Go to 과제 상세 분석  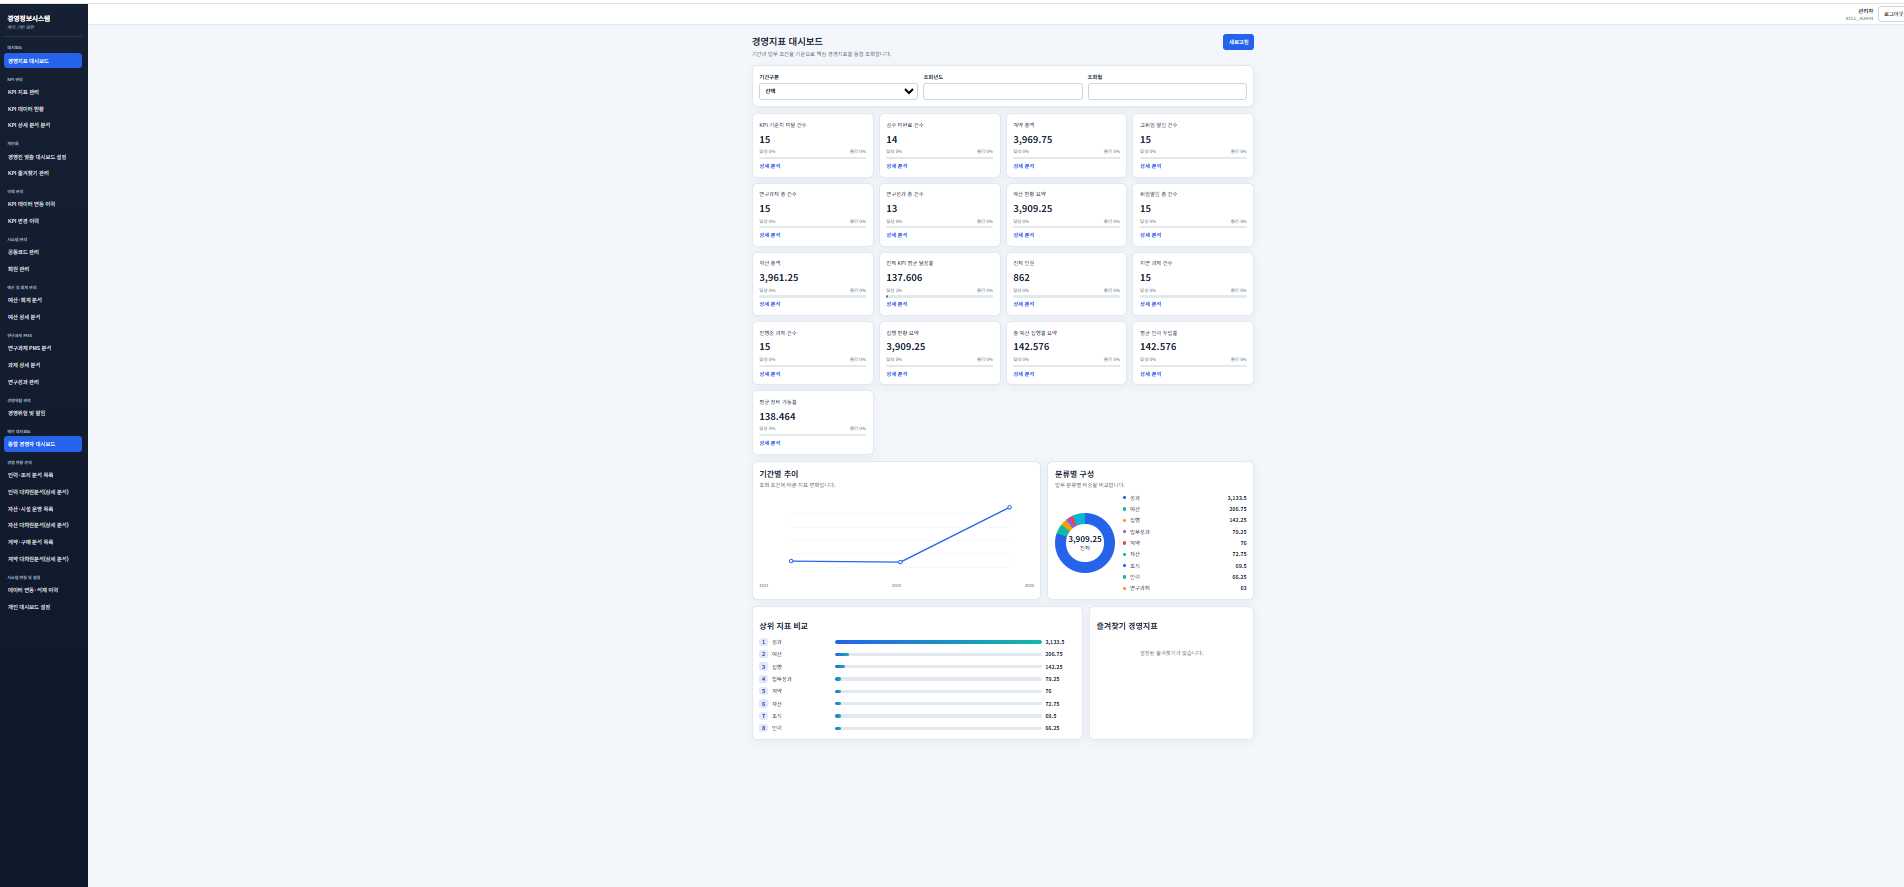coord(43,365)
